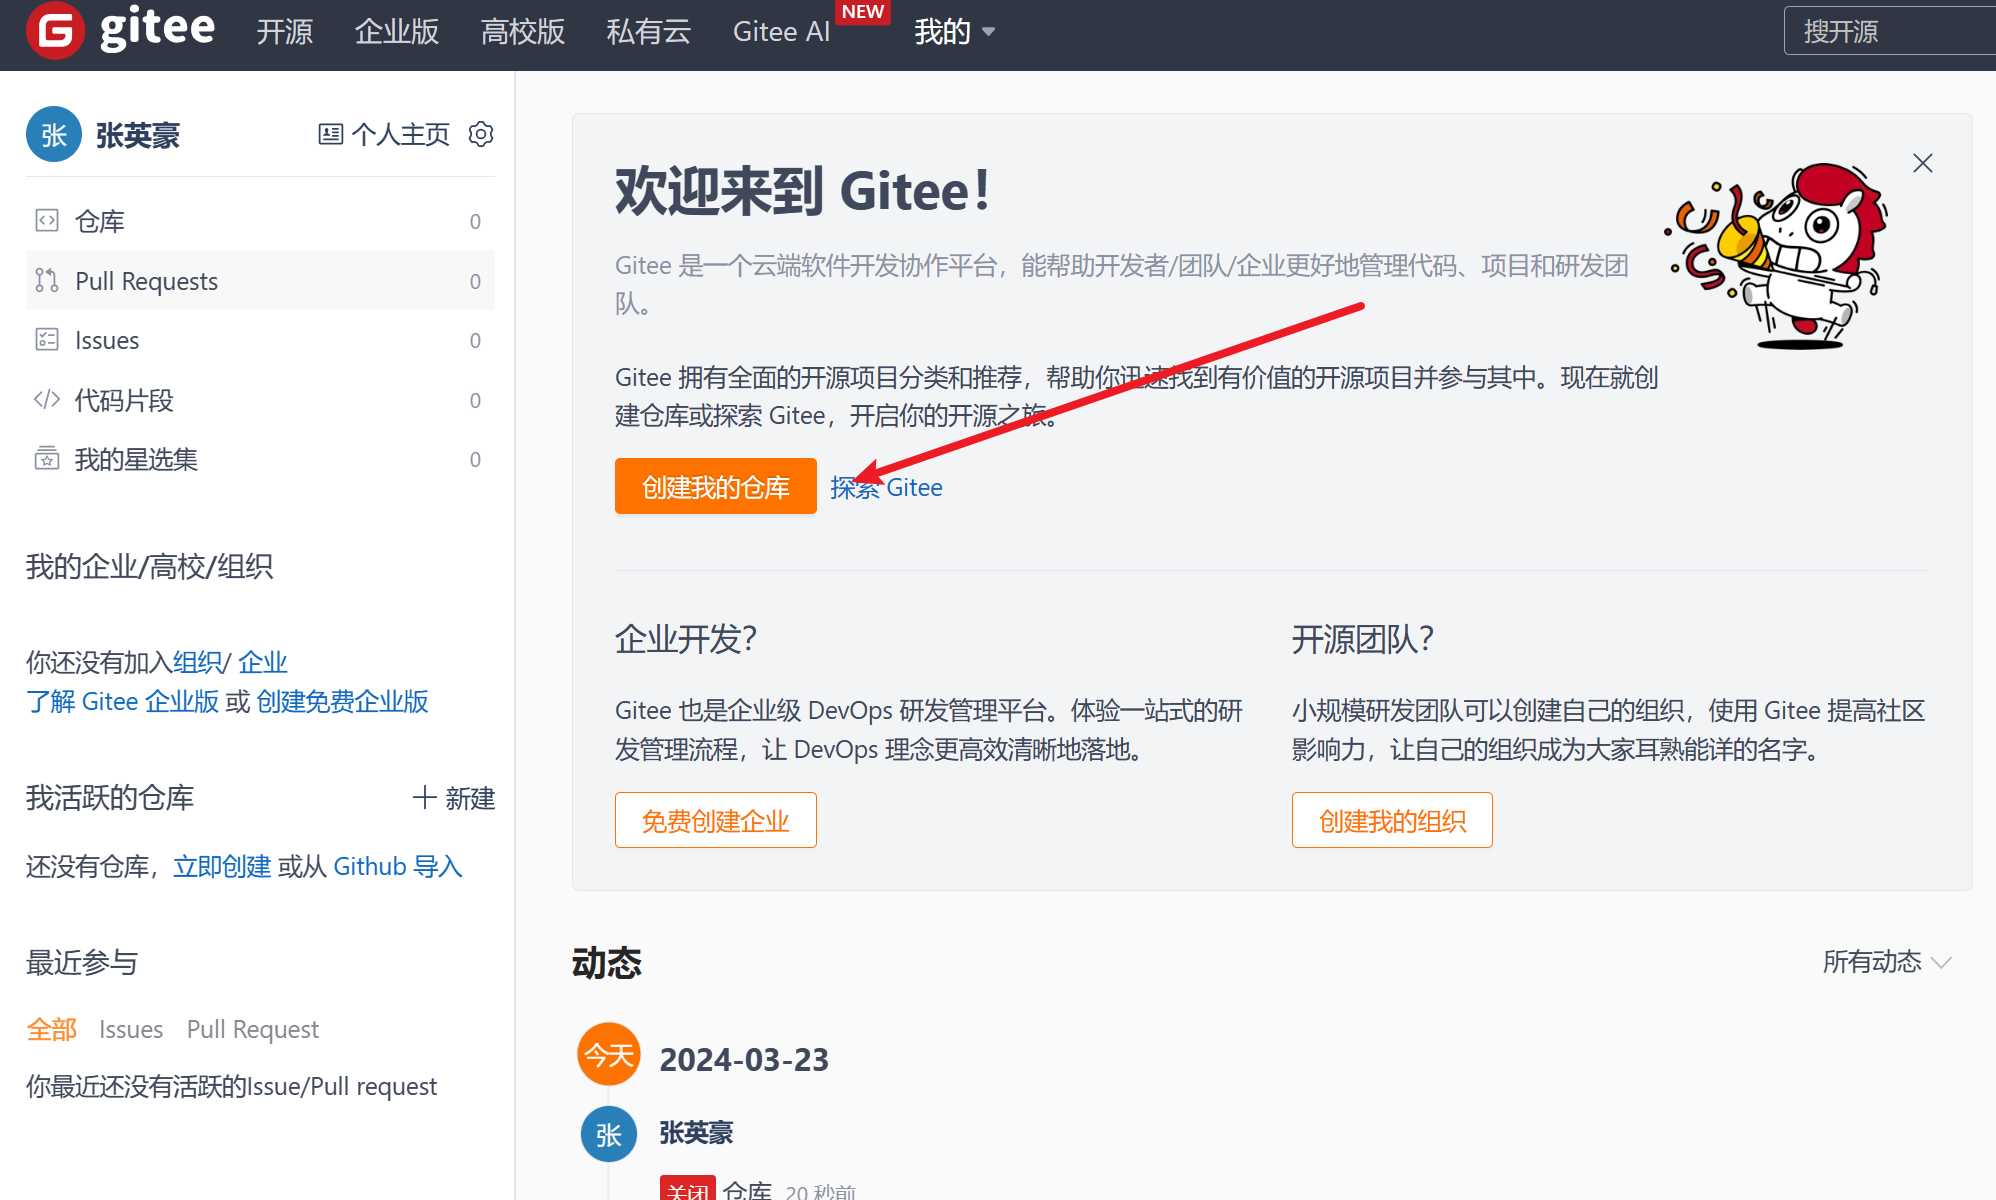Click the 个人主页 profile card icon

[330, 134]
